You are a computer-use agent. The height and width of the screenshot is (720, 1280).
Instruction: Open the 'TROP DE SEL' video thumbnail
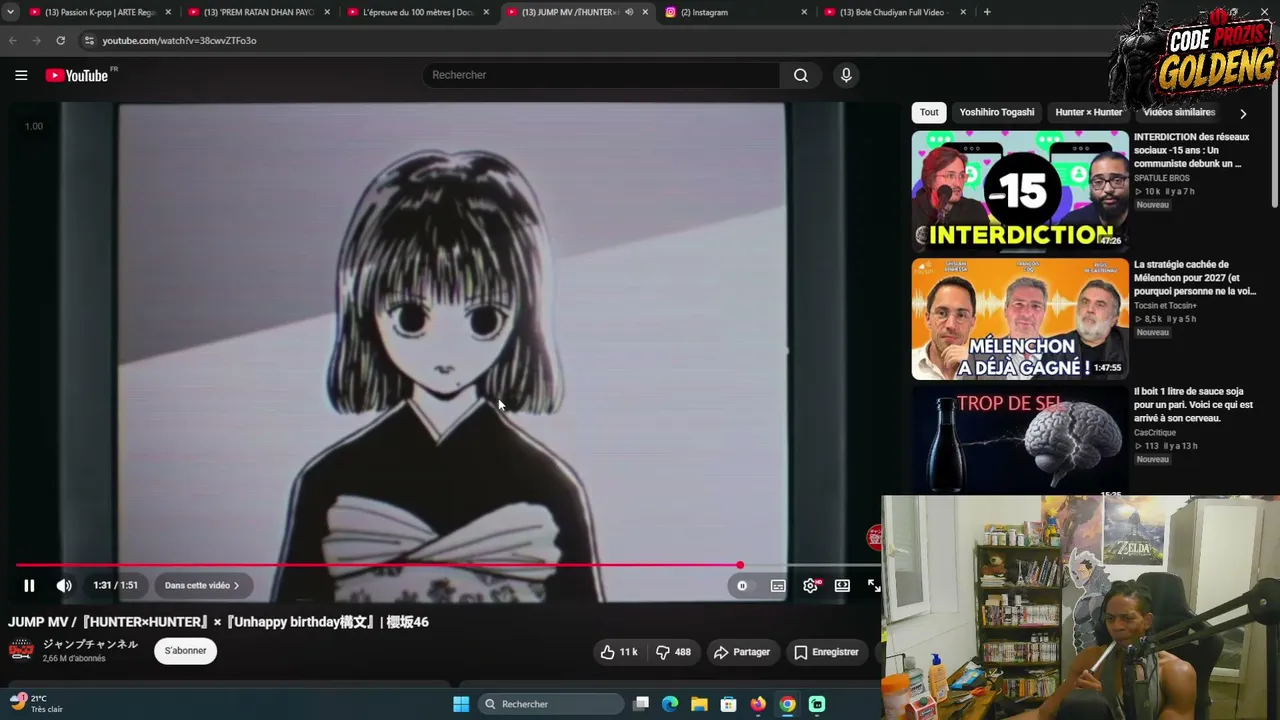(x=1020, y=441)
